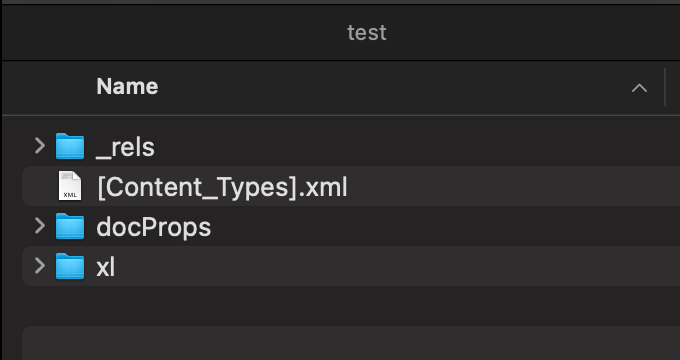Sort by the Name column header
The height and width of the screenshot is (360, 680).
coord(127,86)
